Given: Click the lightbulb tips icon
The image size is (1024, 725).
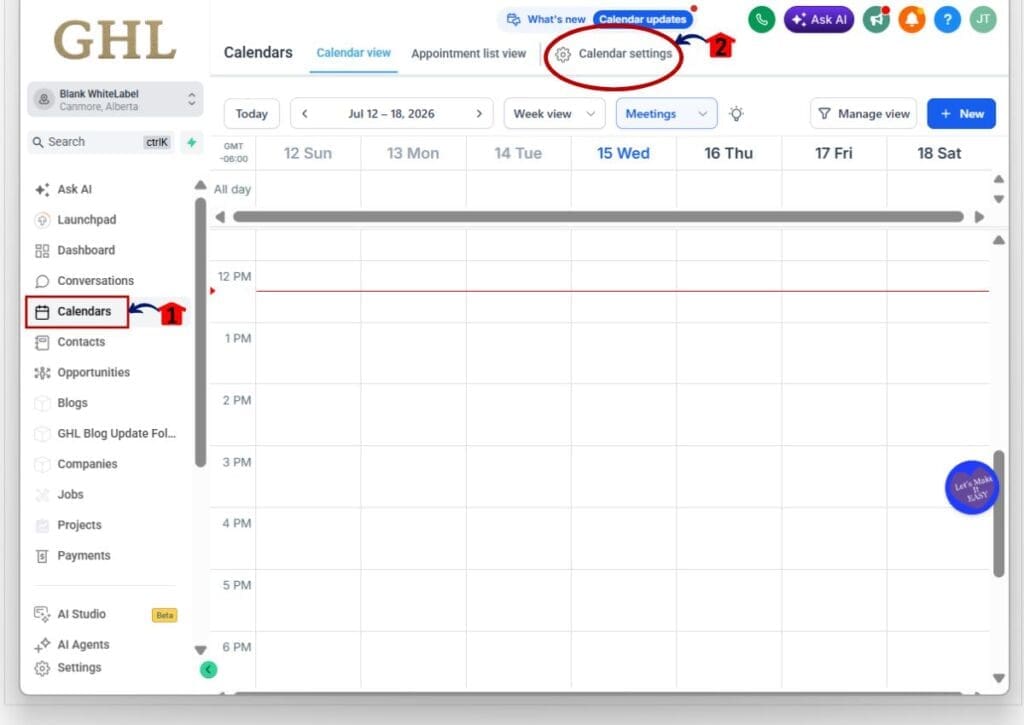Looking at the screenshot, I should [x=736, y=114].
